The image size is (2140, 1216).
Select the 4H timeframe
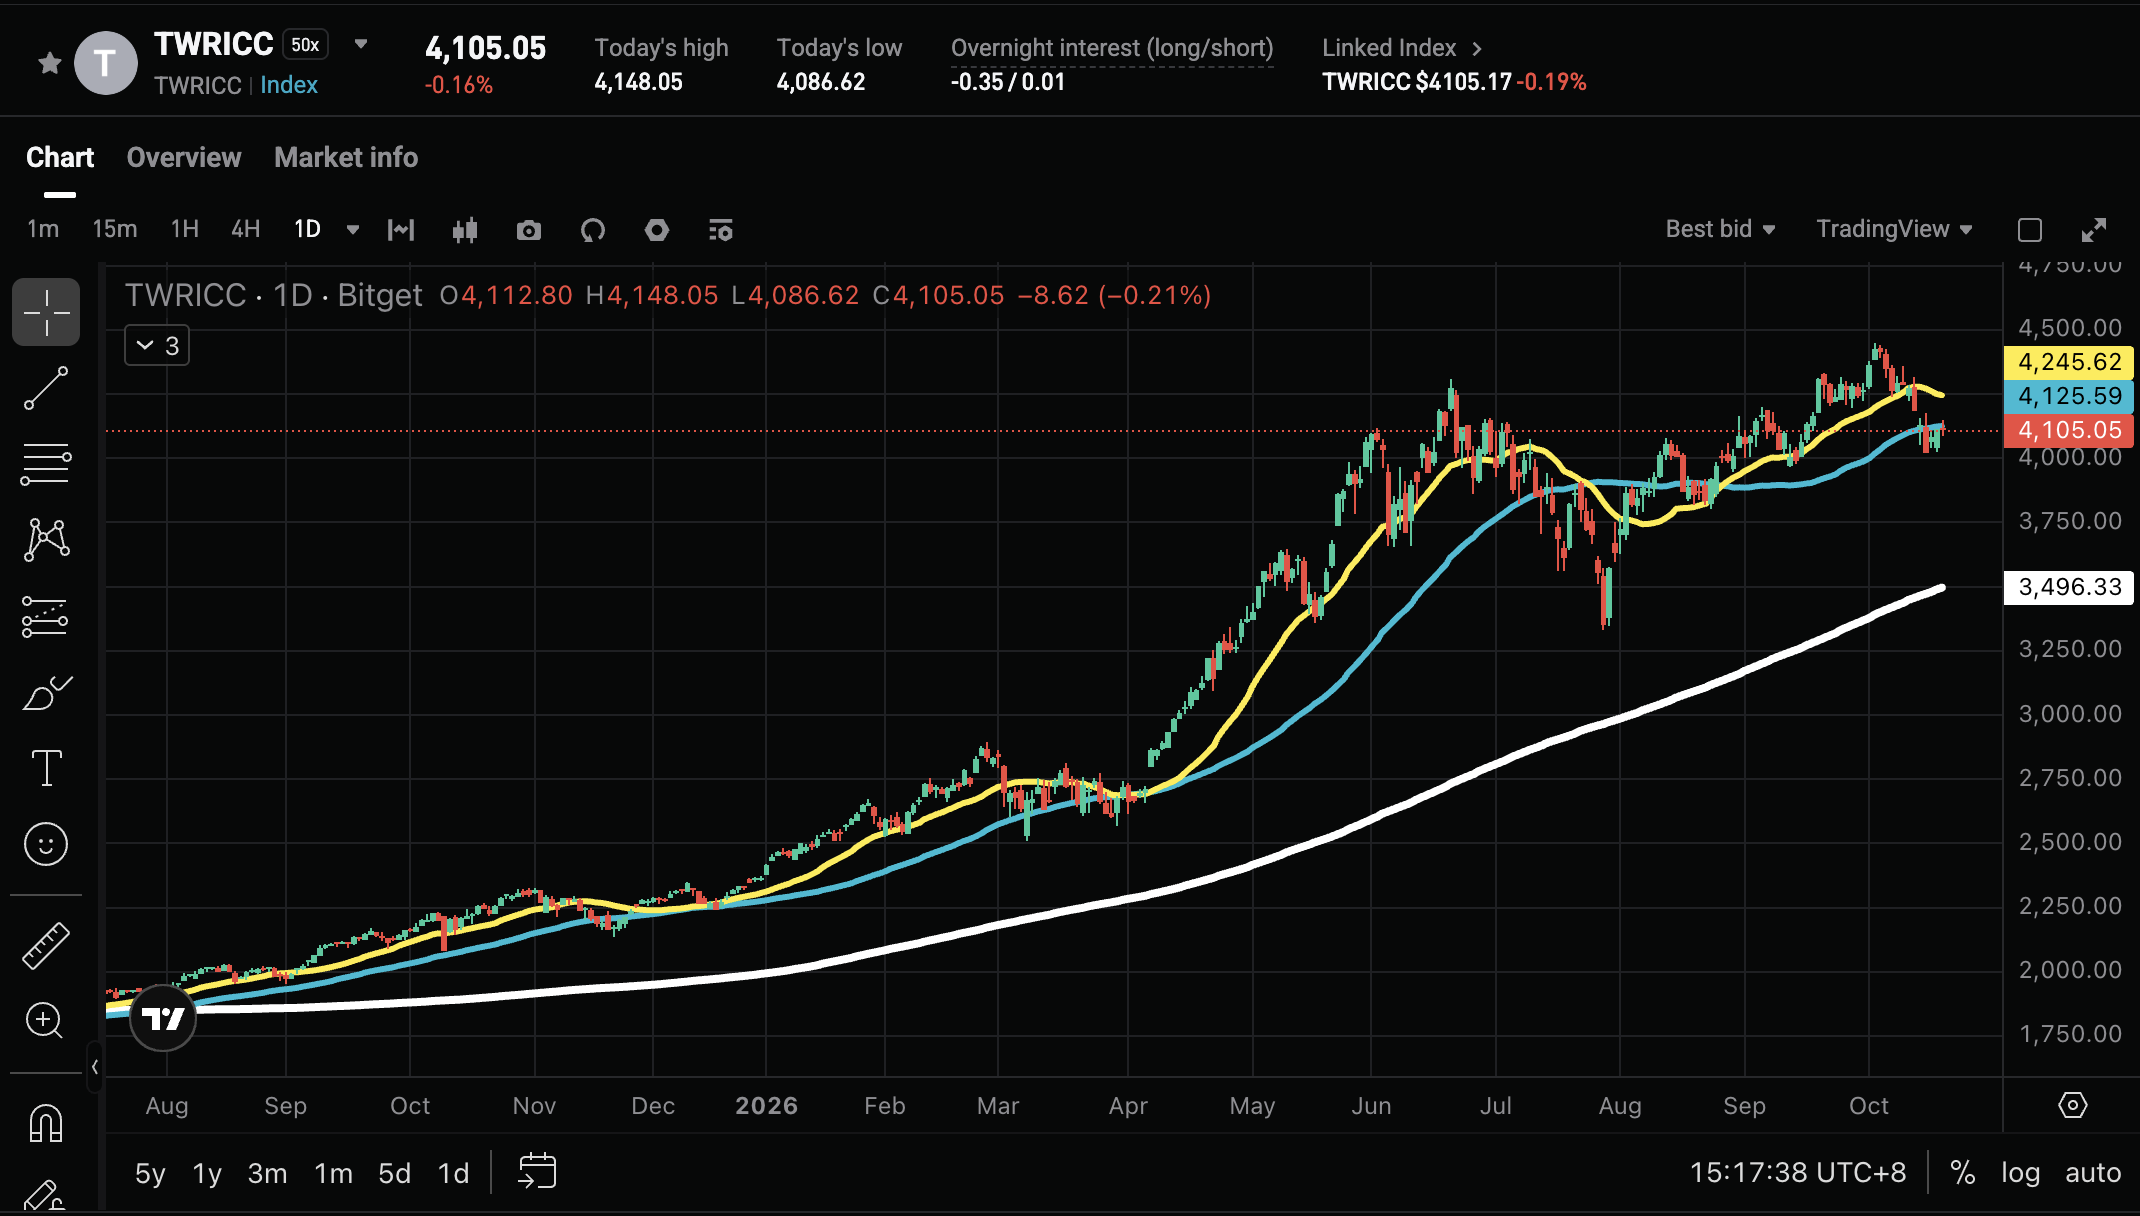click(x=246, y=229)
